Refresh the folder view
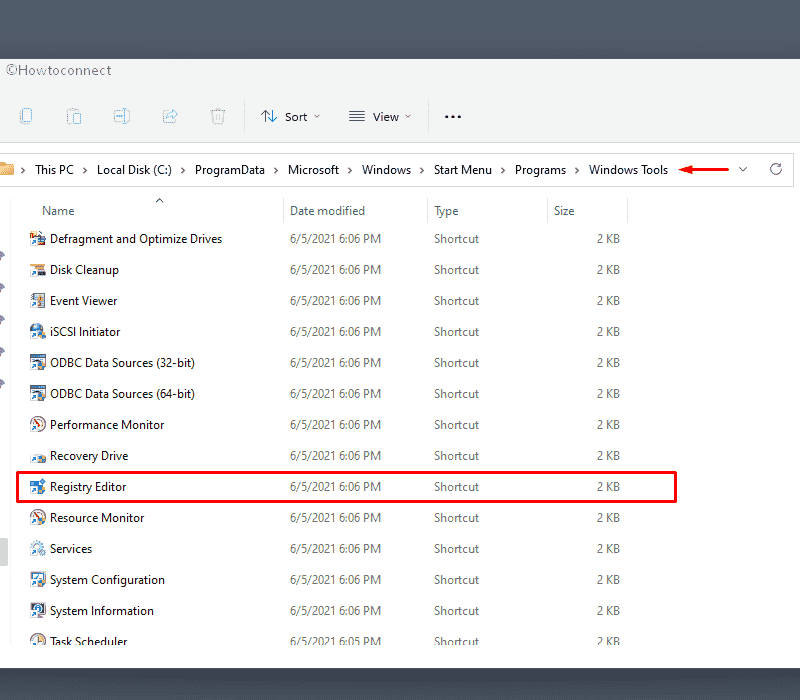Screen dimensions: 800x700 [776, 169]
